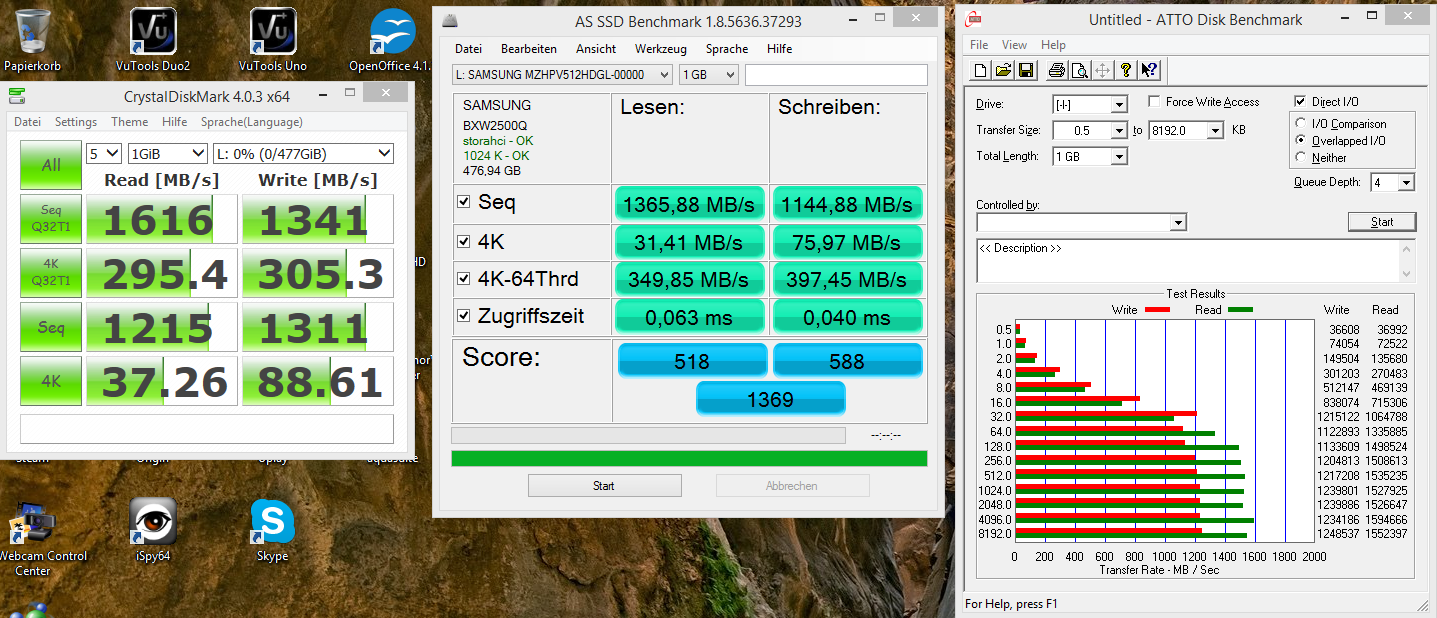Click the total score 1369 box

[x=770, y=399]
